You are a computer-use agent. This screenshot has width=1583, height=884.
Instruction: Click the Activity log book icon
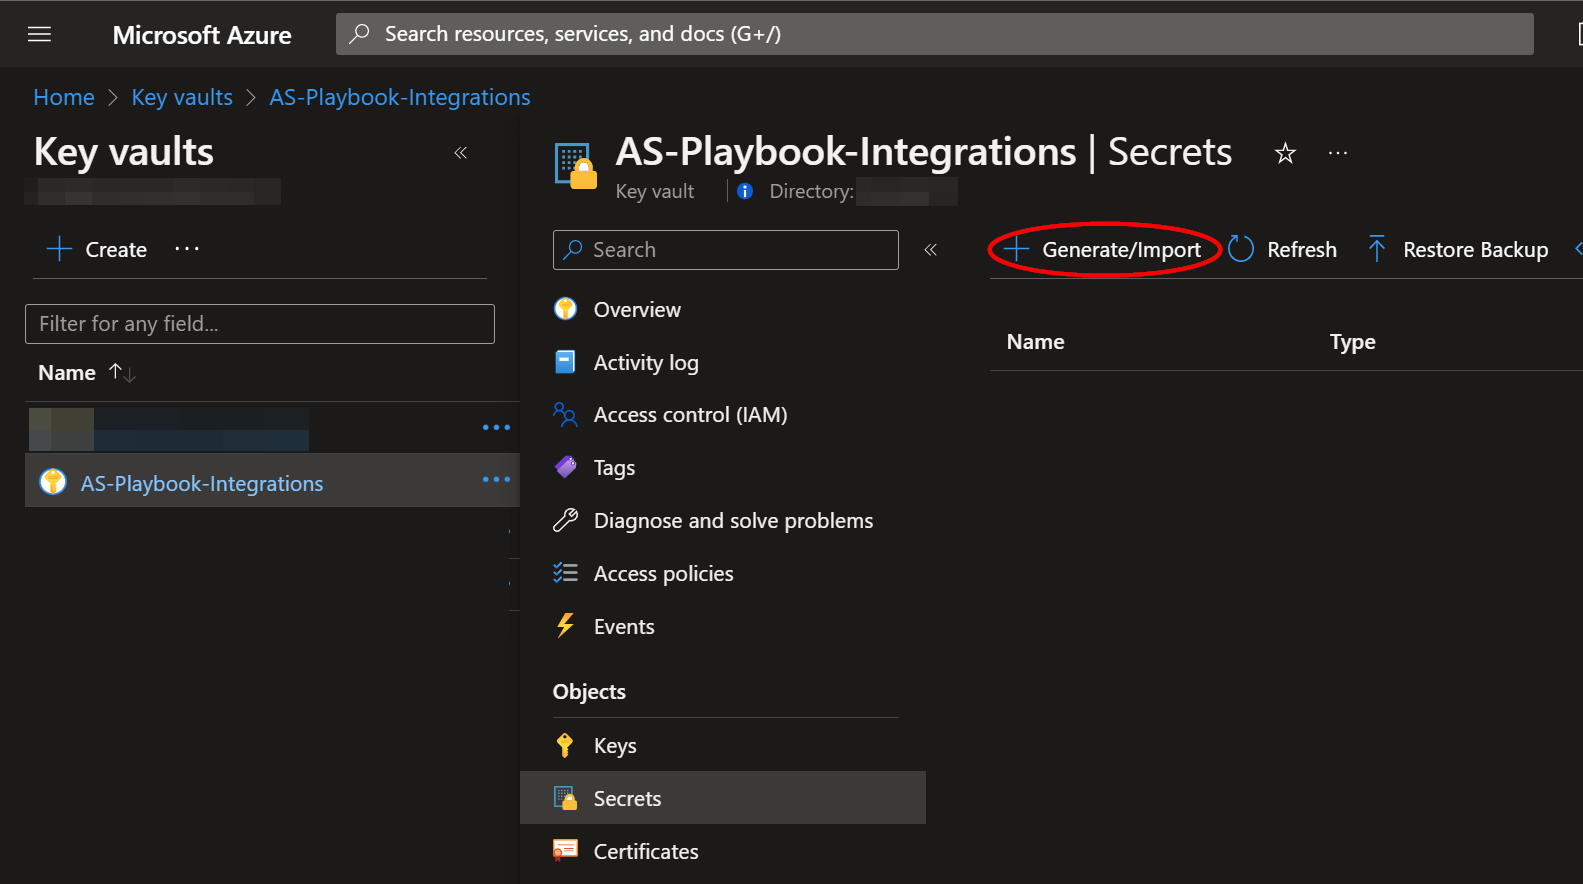(565, 362)
